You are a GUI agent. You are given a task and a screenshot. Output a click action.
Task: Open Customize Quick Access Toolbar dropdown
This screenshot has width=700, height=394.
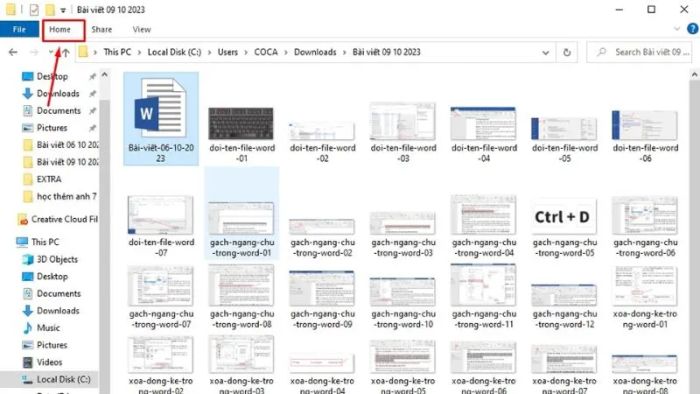point(63,10)
